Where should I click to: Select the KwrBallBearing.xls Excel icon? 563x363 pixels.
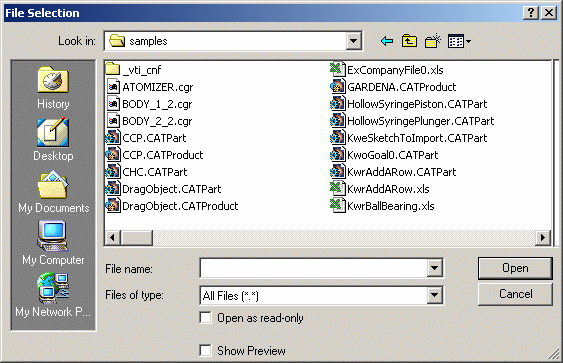[x=337, y=205]
